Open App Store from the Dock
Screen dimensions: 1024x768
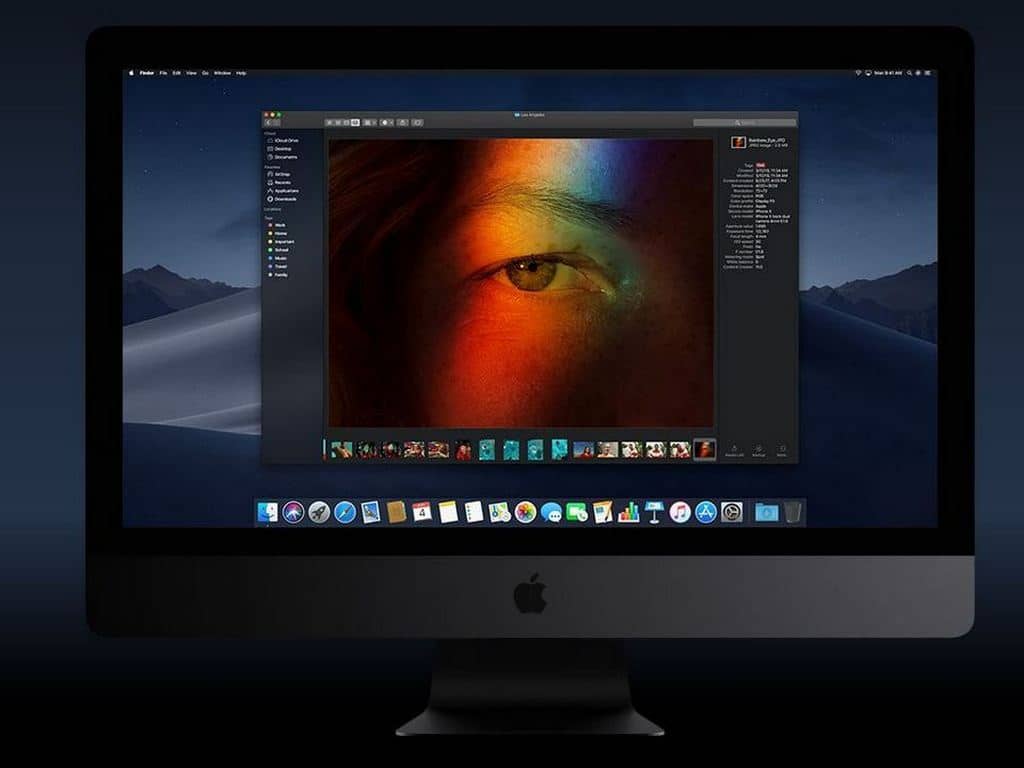pos(705,513)
